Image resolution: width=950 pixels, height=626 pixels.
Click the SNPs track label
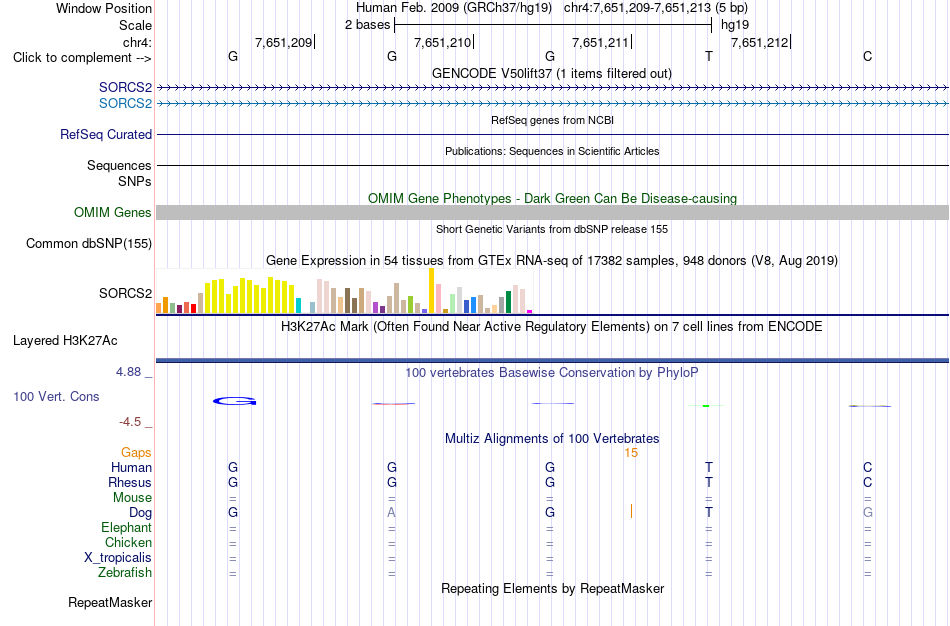[135, 181]
